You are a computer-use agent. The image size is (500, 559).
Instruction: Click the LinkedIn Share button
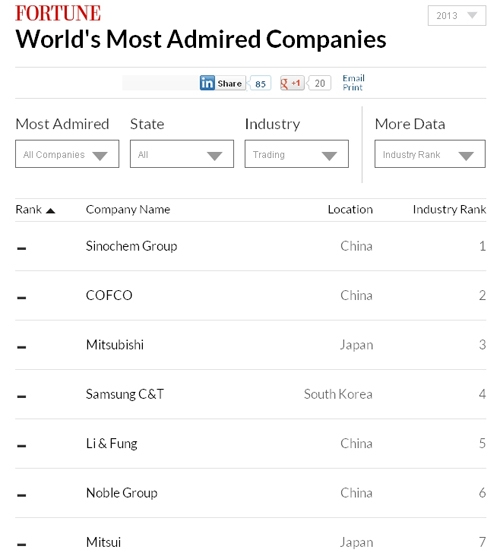(222, 83)
